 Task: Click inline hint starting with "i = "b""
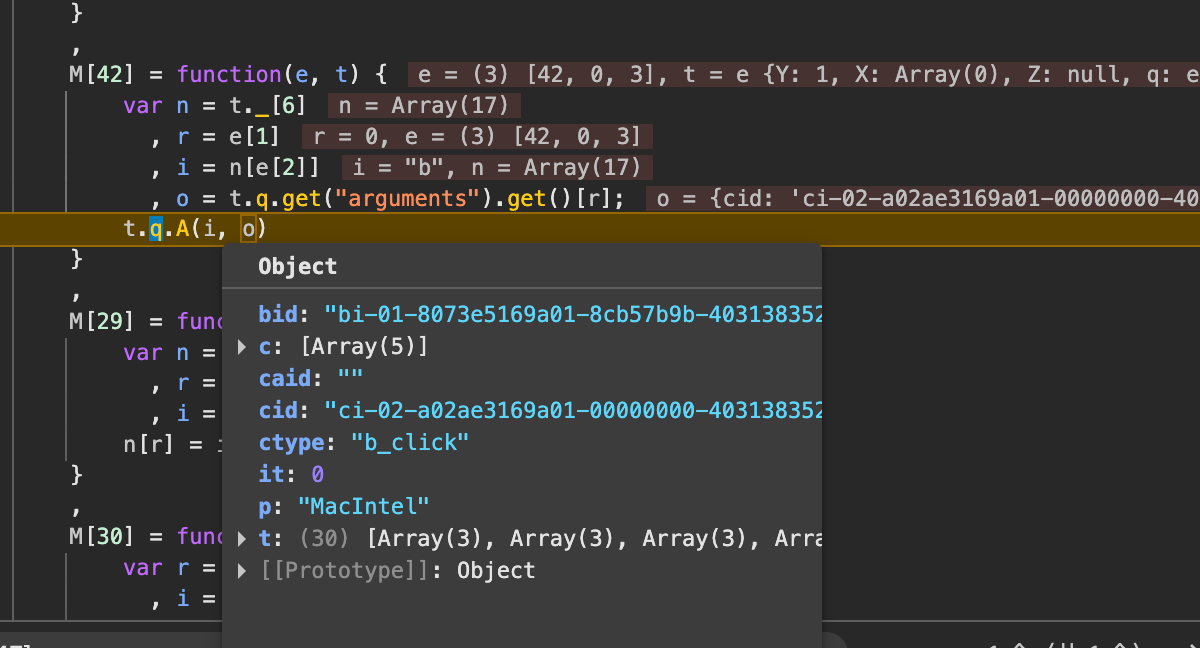tap(497, 167)
